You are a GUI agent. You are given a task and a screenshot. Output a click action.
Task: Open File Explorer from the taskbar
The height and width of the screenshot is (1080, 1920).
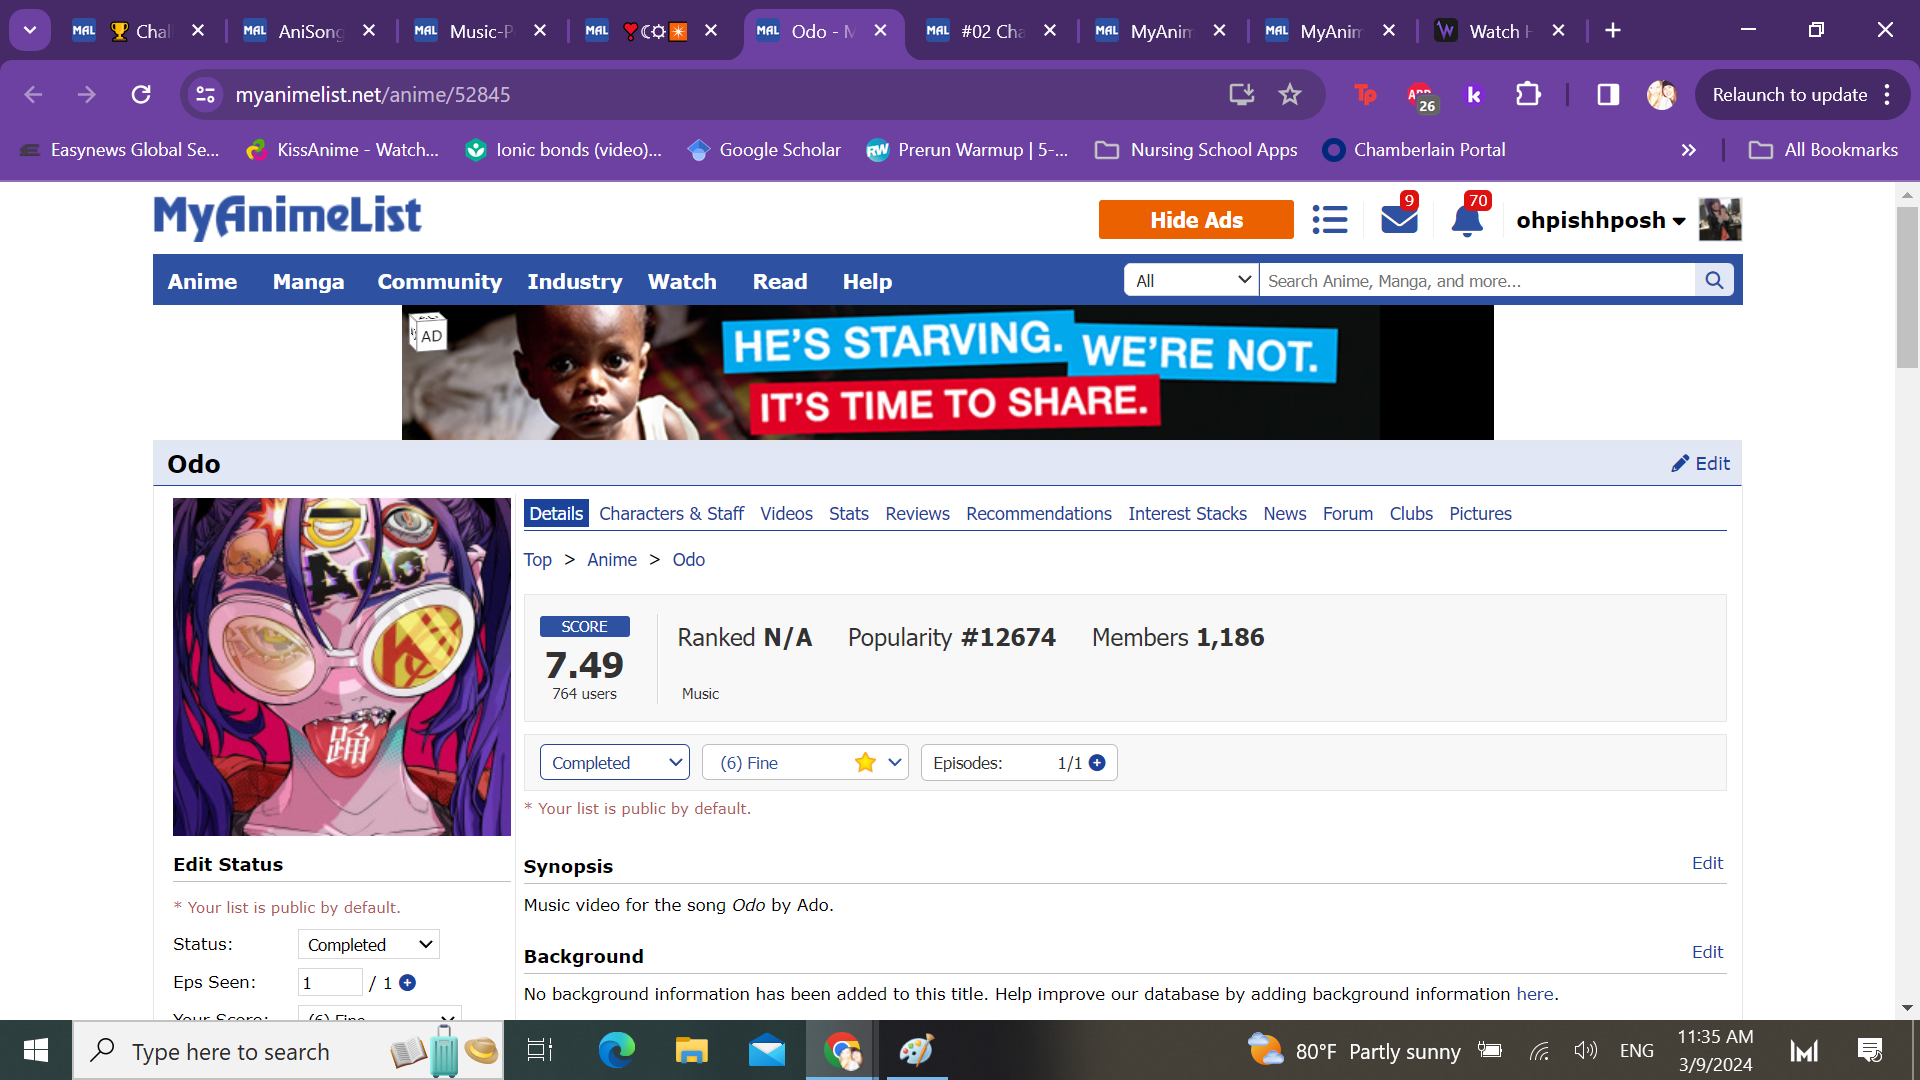pyautogui.click(x=691, y=1051)
